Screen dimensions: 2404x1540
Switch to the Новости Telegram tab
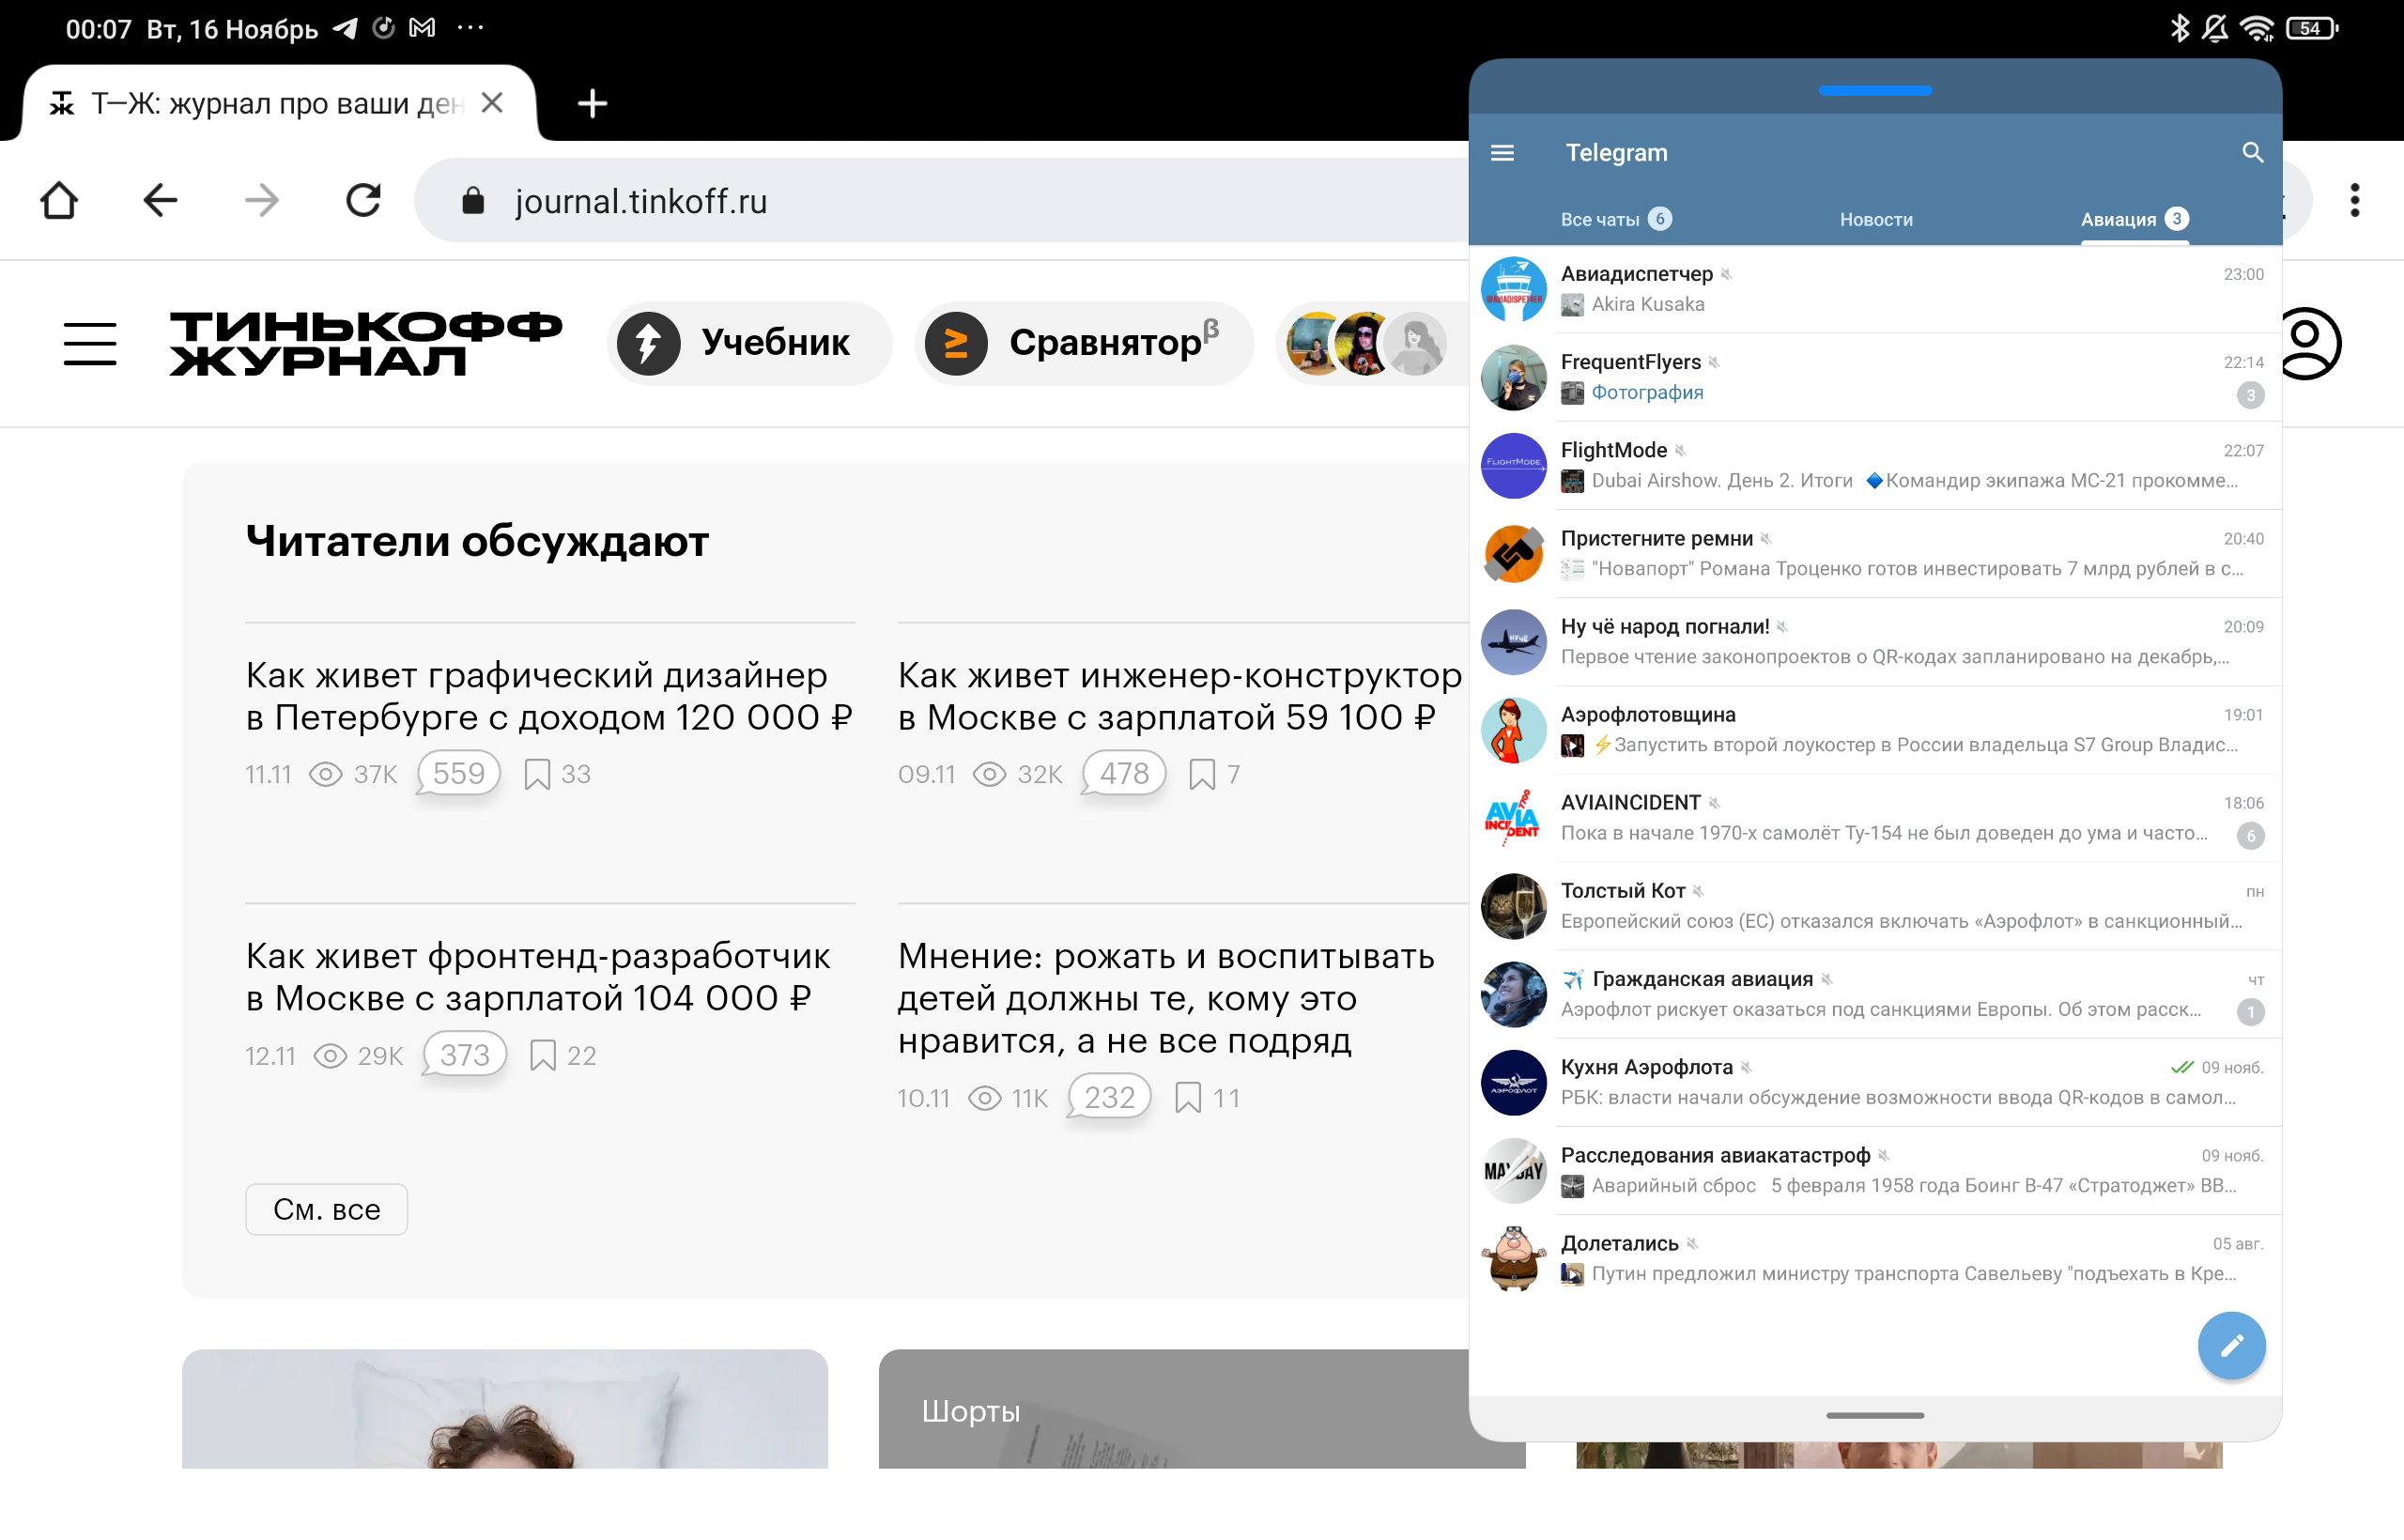coord(1876,219)
